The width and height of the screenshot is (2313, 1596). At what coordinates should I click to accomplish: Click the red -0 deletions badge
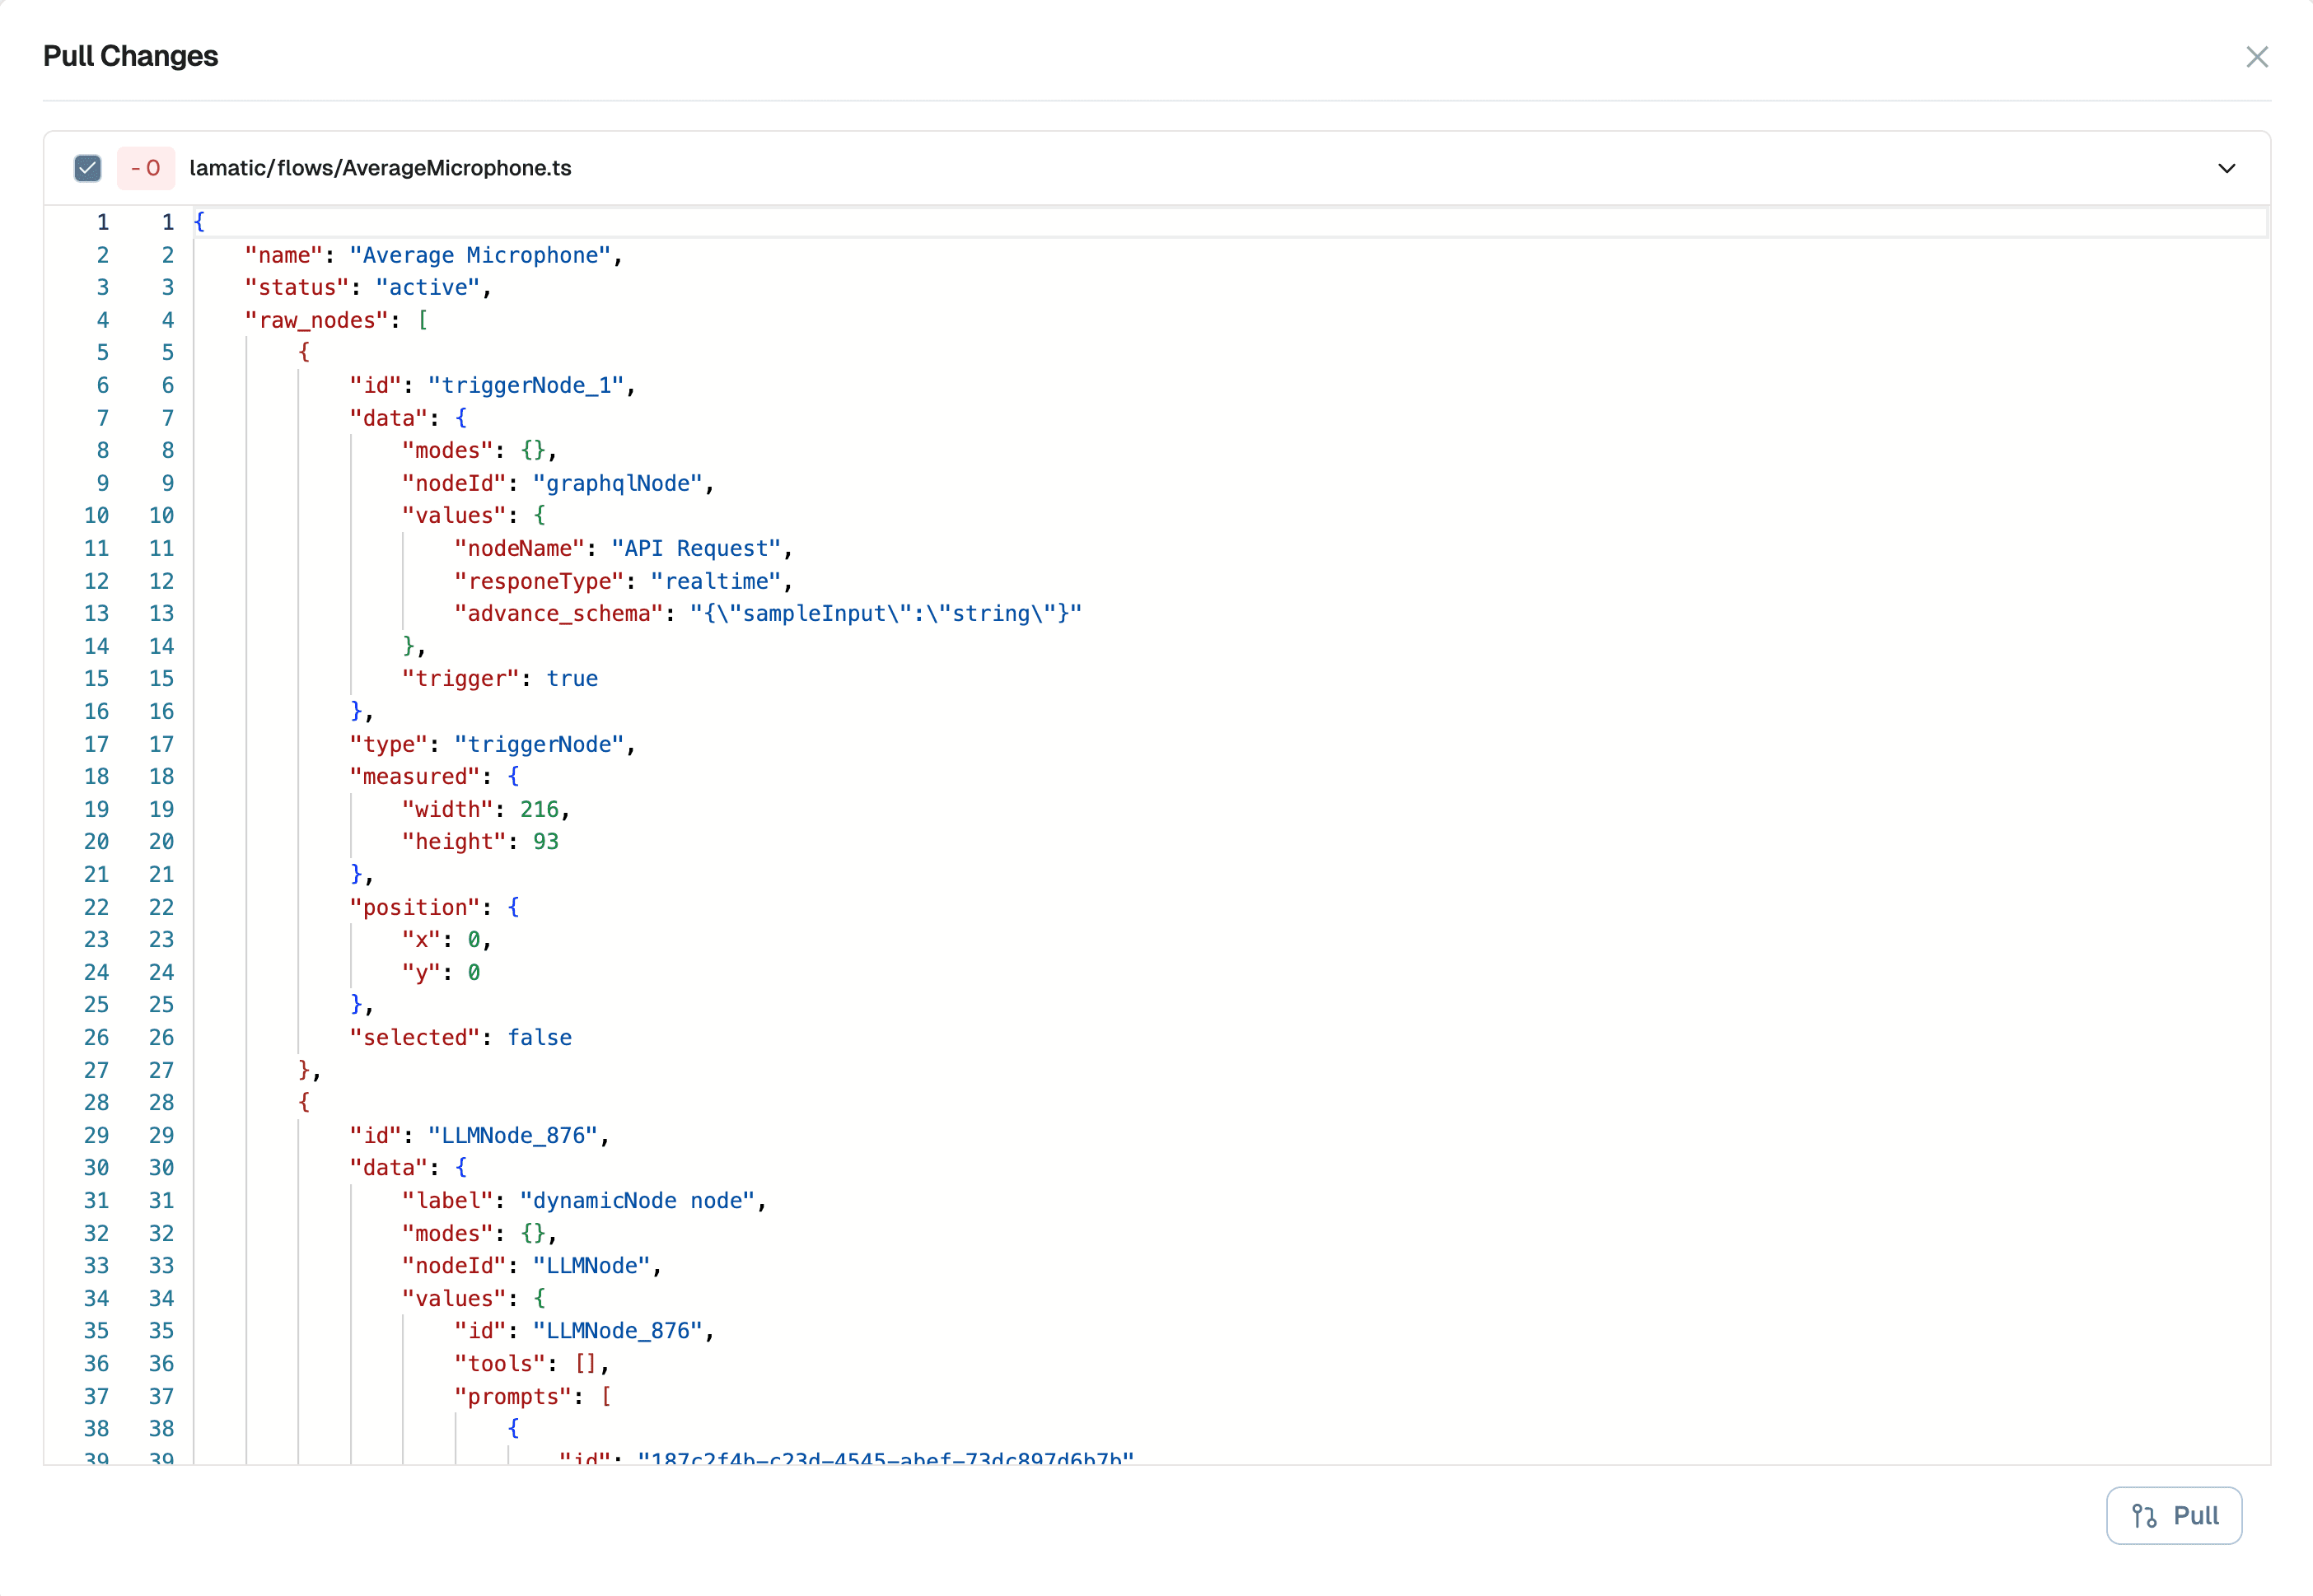pos(146,168)
